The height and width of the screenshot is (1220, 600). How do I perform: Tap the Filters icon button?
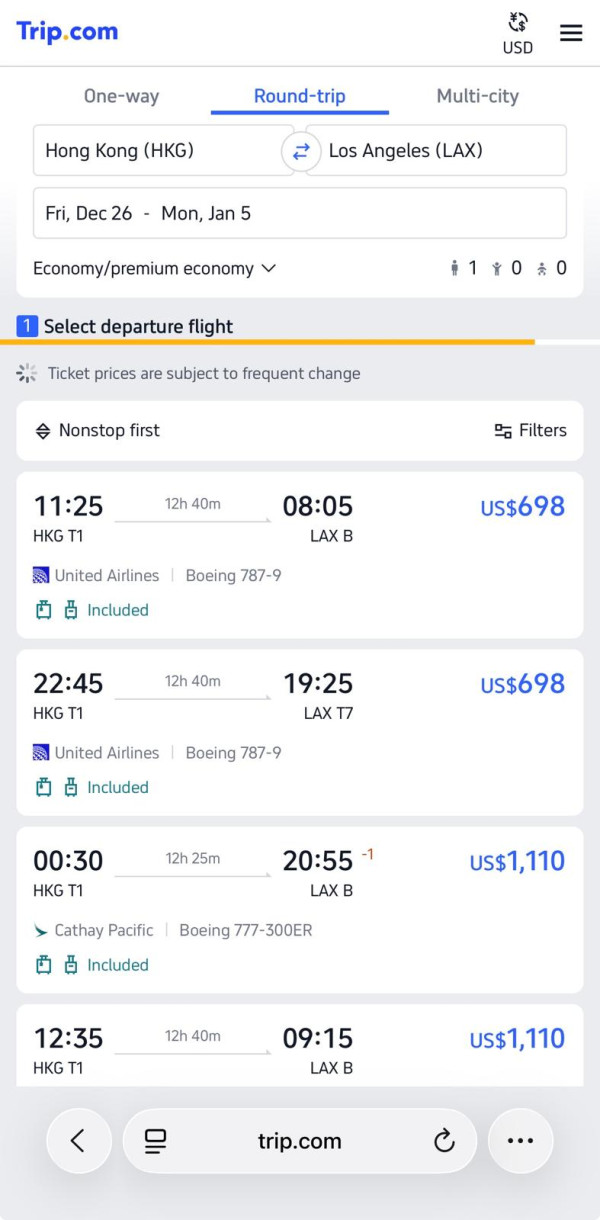[x=531, y=431]
